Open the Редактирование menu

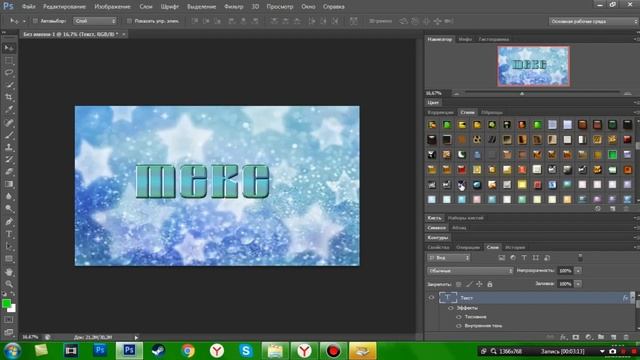click(x=64, y=7)
